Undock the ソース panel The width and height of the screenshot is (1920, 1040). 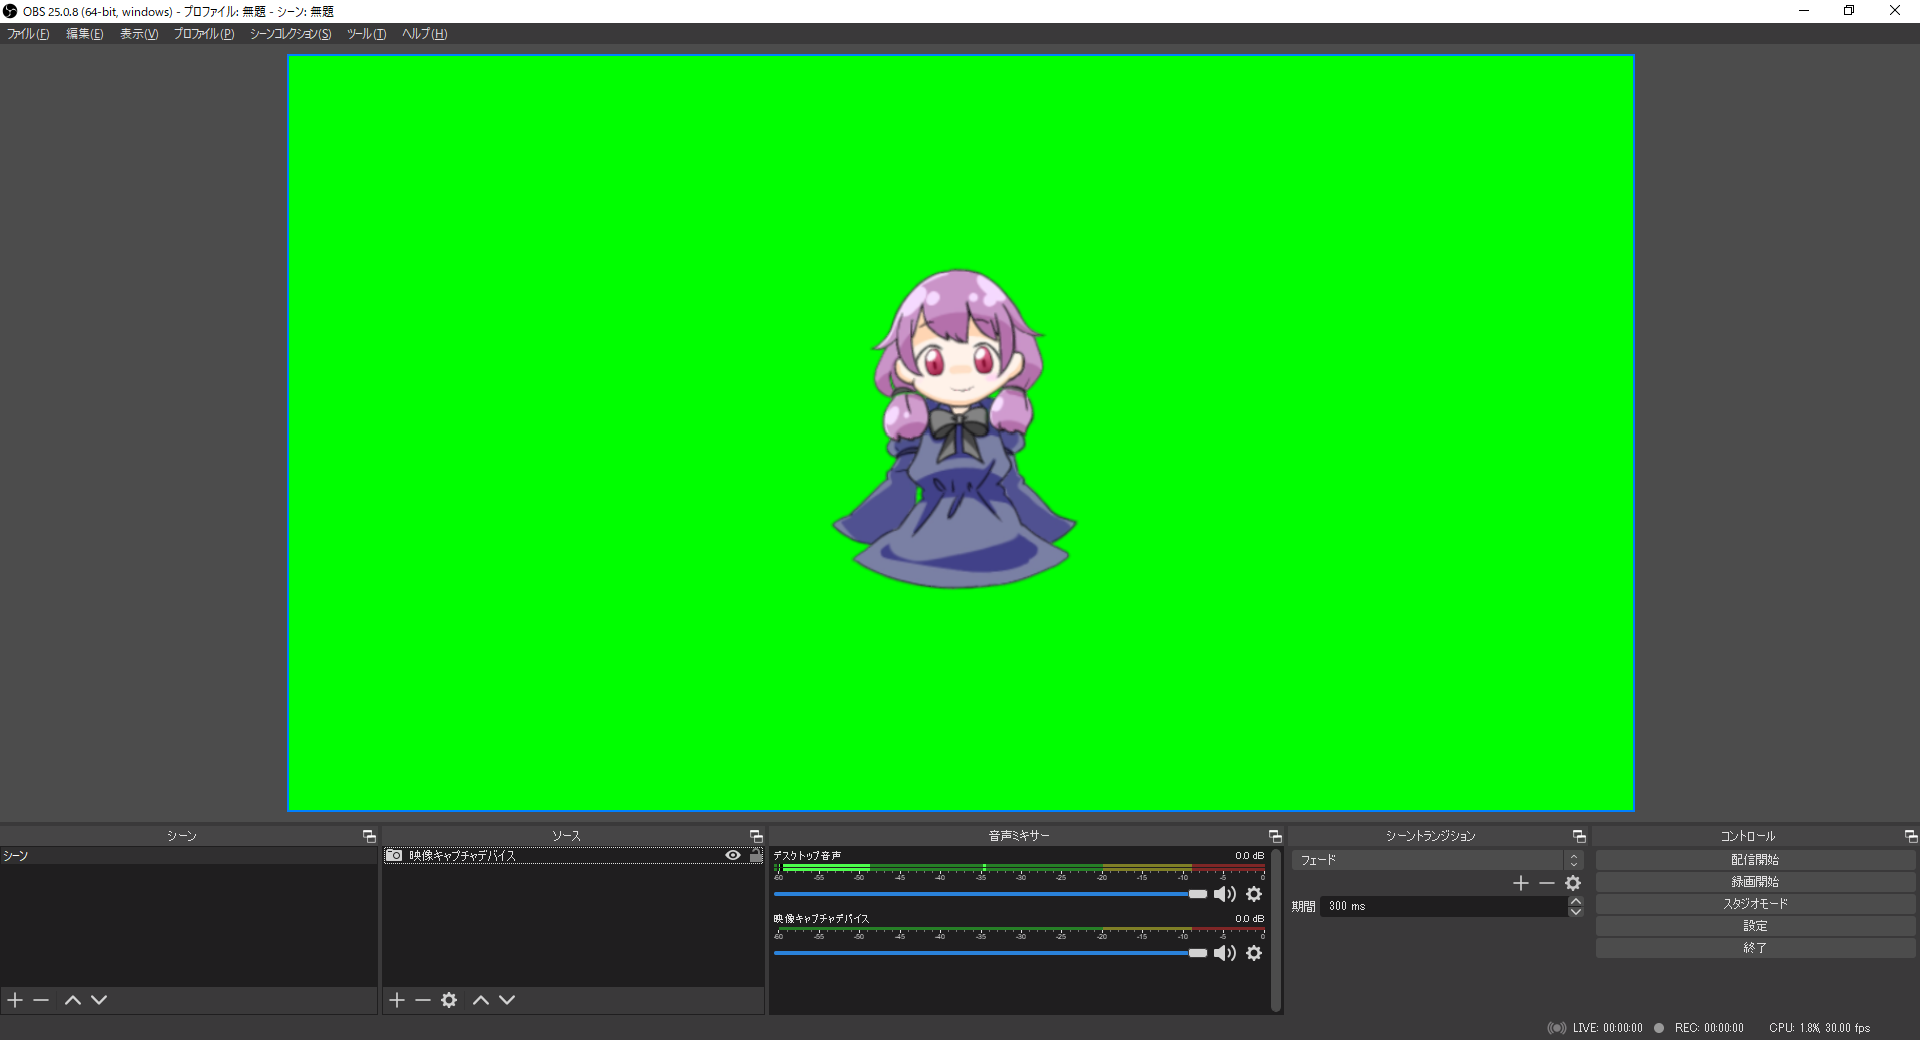[x=756, y=836]
